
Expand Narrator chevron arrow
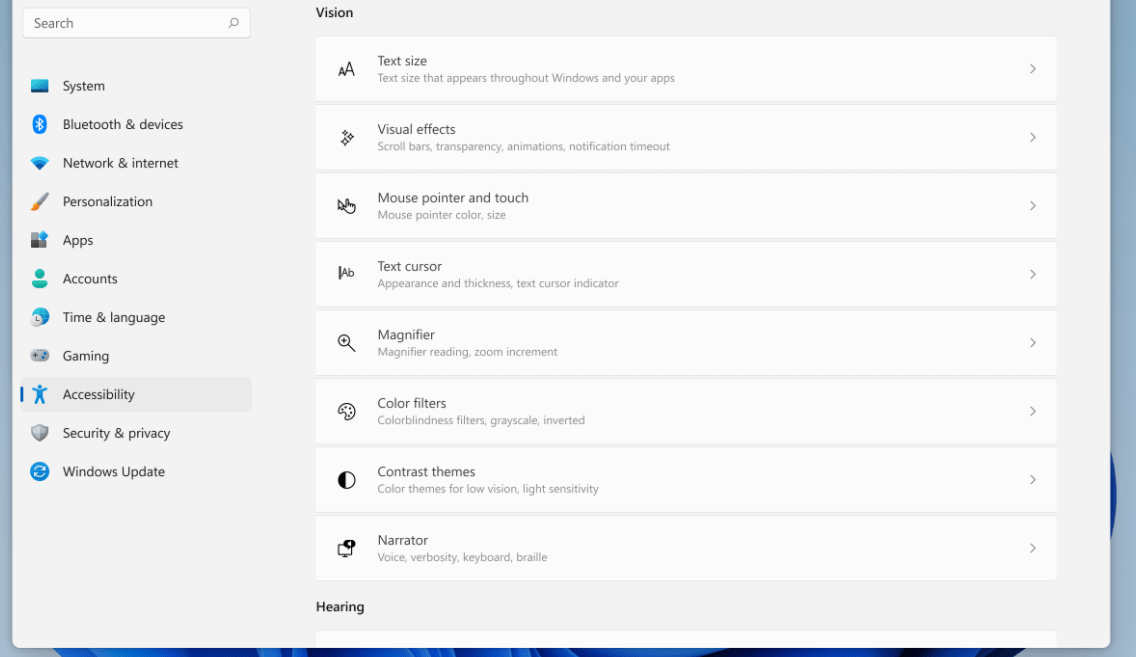pos(1033,548)
